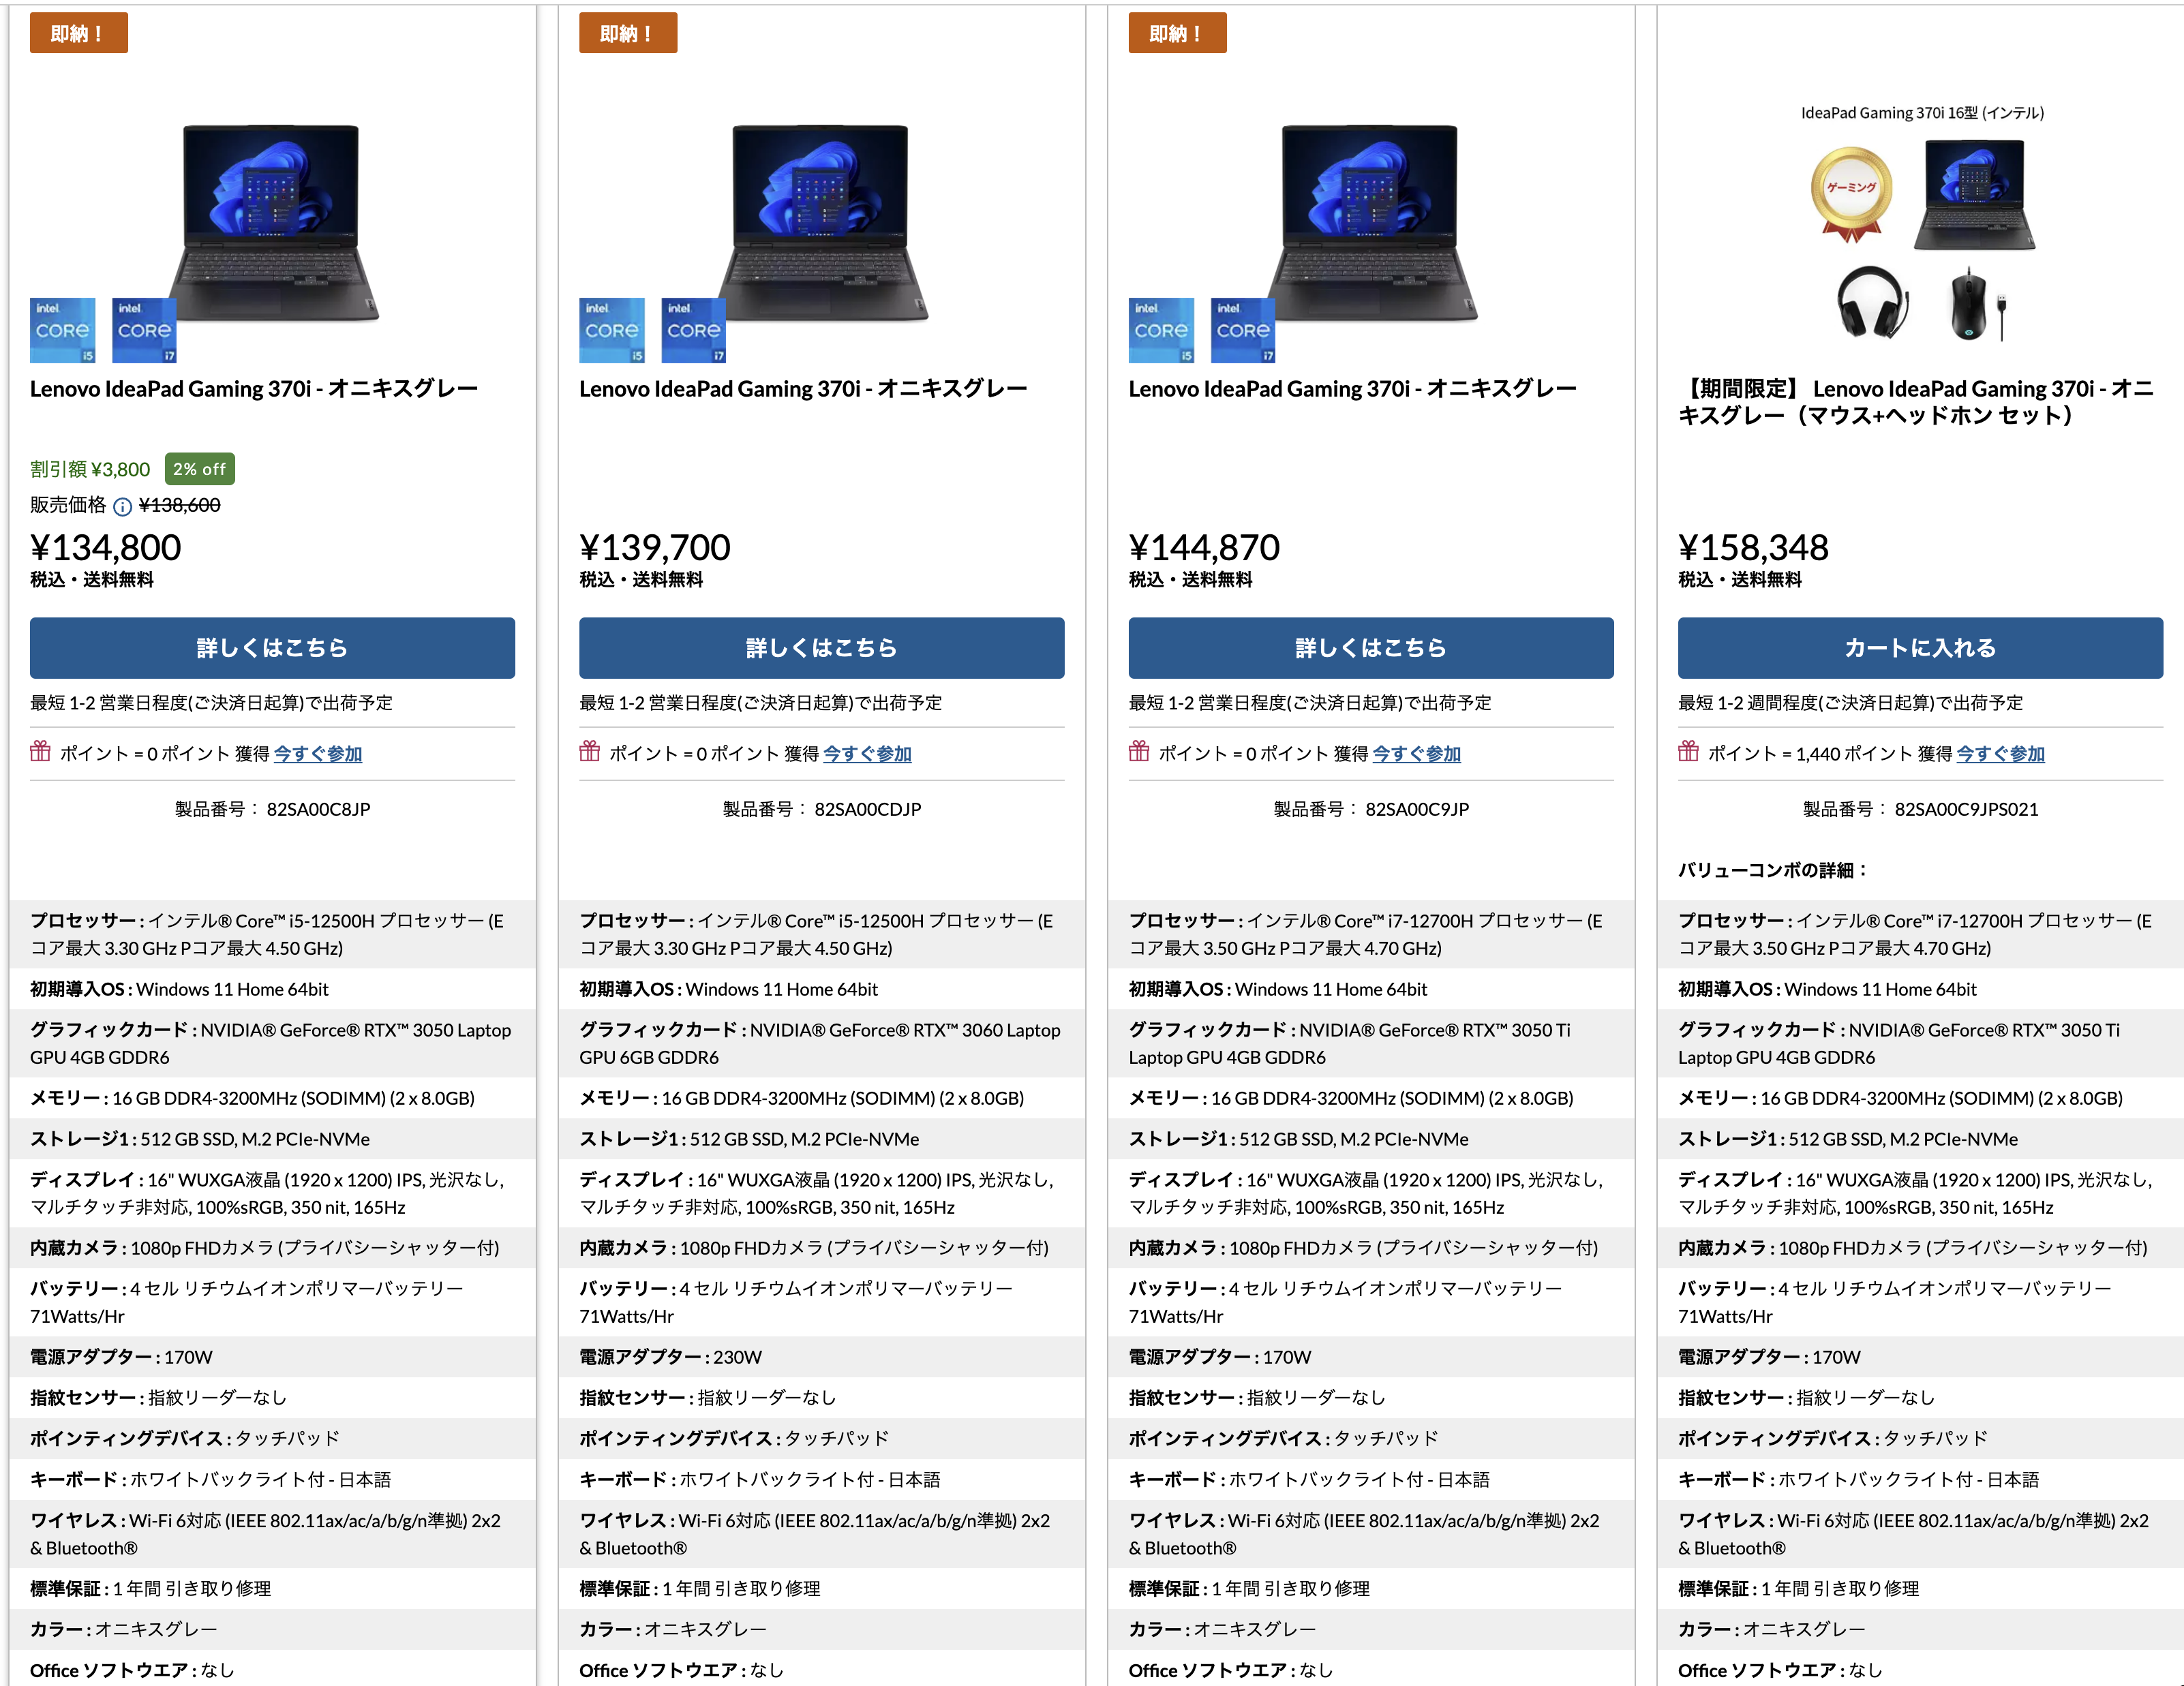Click the 即納！ badge above the ¥144,870 laptop

1177,33
